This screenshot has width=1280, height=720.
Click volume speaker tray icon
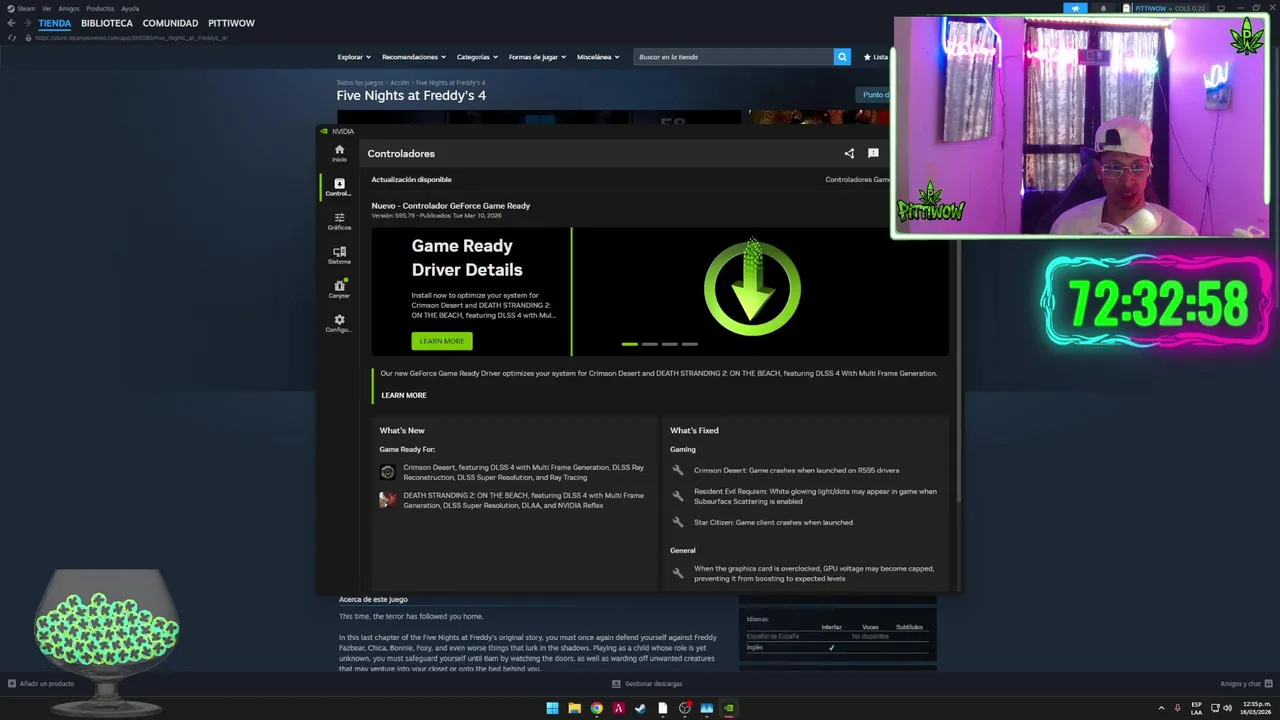point(1228,708)
